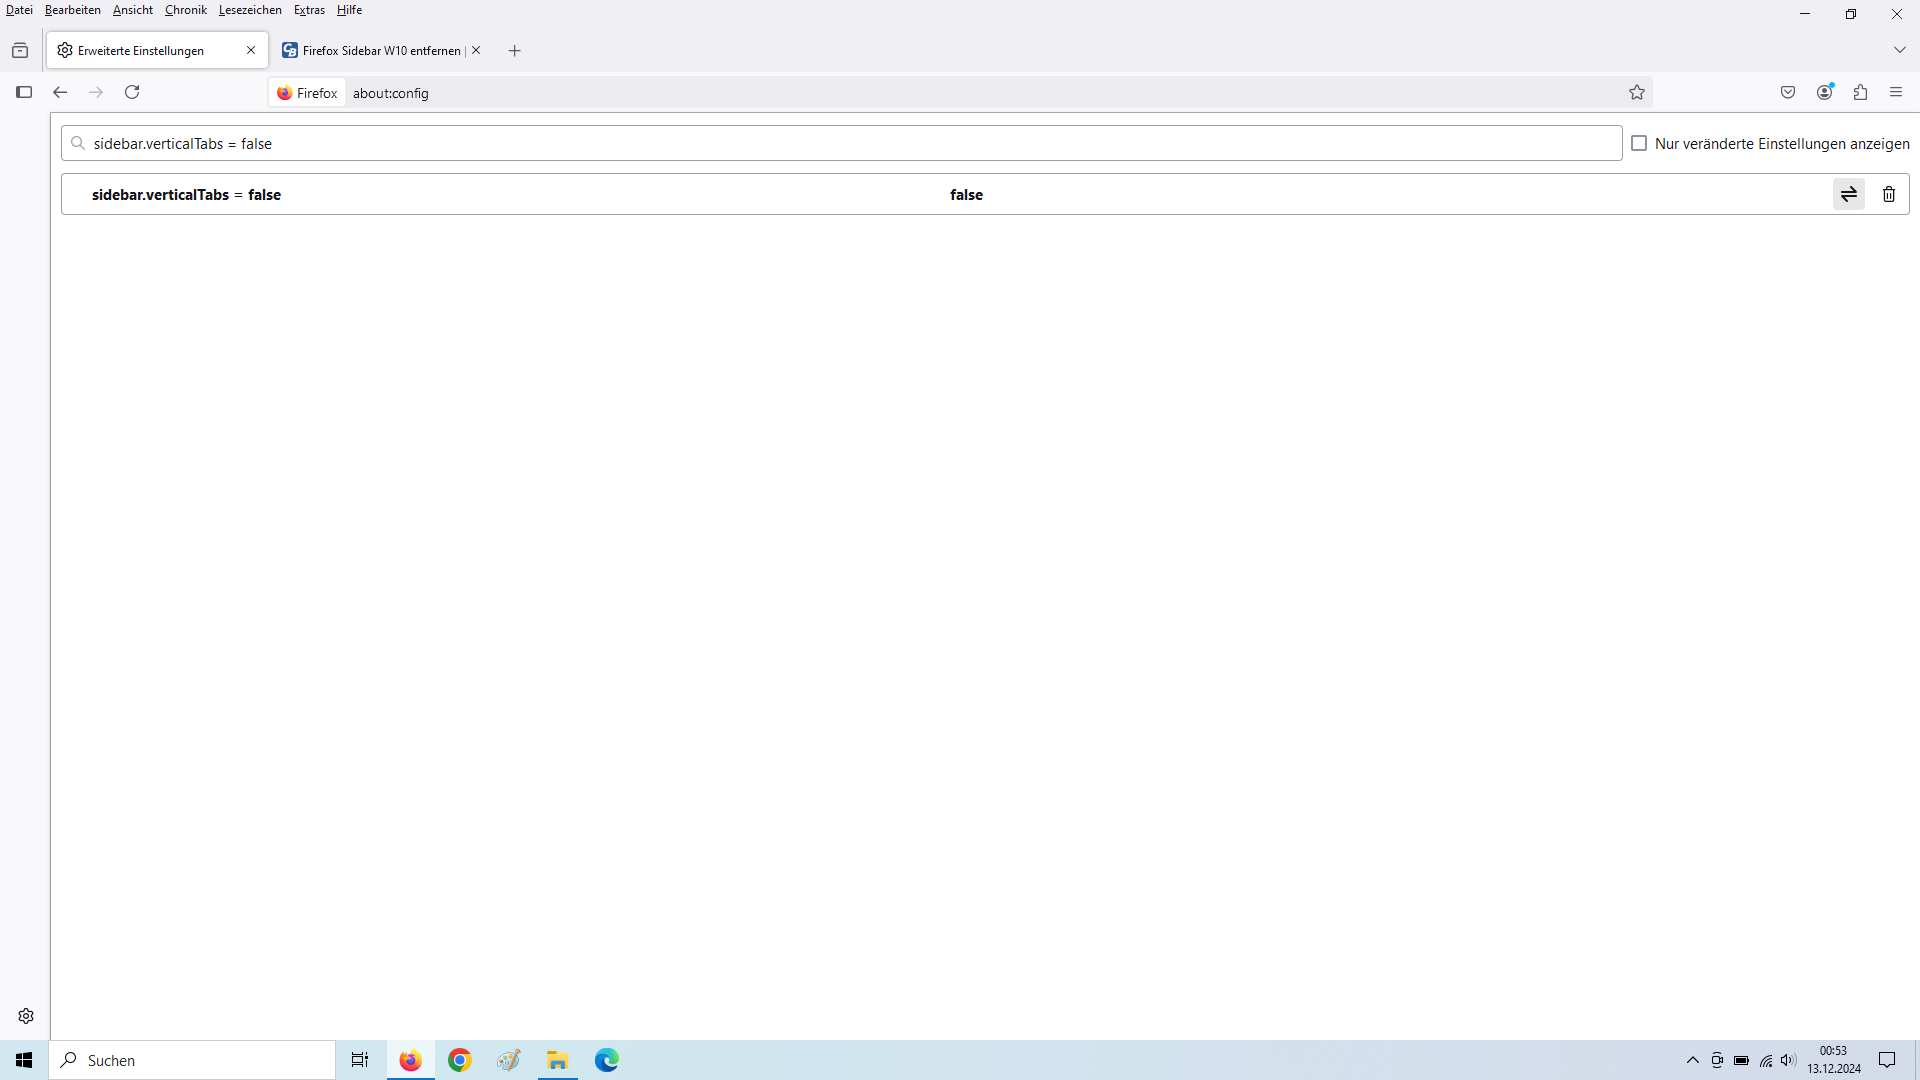Delete the sidebar.verticalTabs preference entry
1920x1080 pixels.
(x=1888, y=194)
